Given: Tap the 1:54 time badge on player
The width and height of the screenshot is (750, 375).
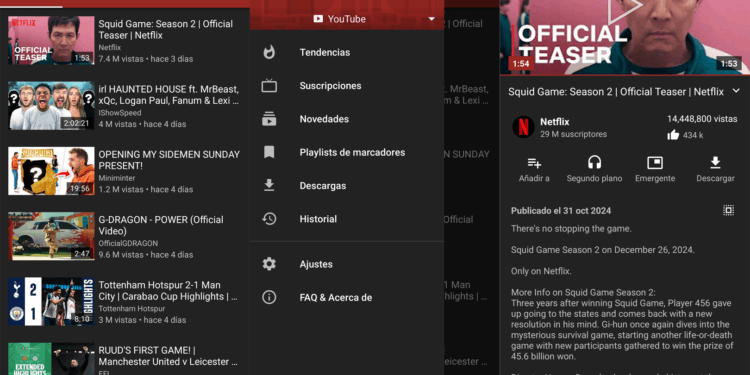Looking at the screenshot, I should point(521,63).
